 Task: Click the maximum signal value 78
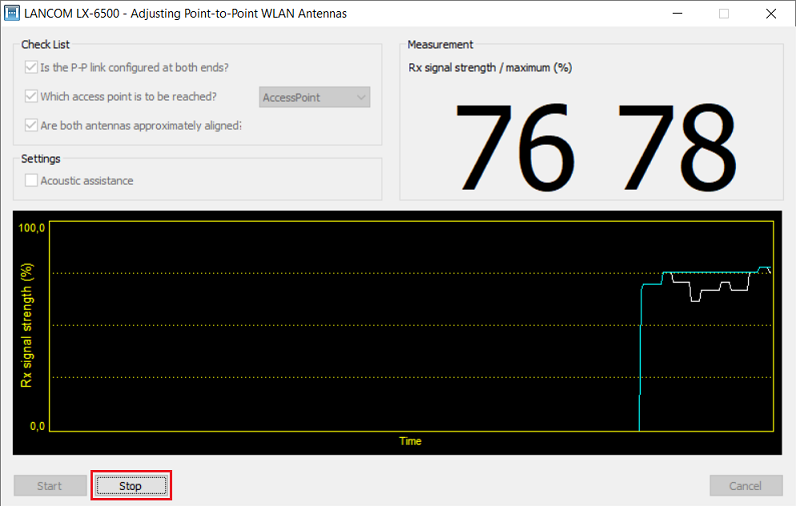click(x=676, y=146)
